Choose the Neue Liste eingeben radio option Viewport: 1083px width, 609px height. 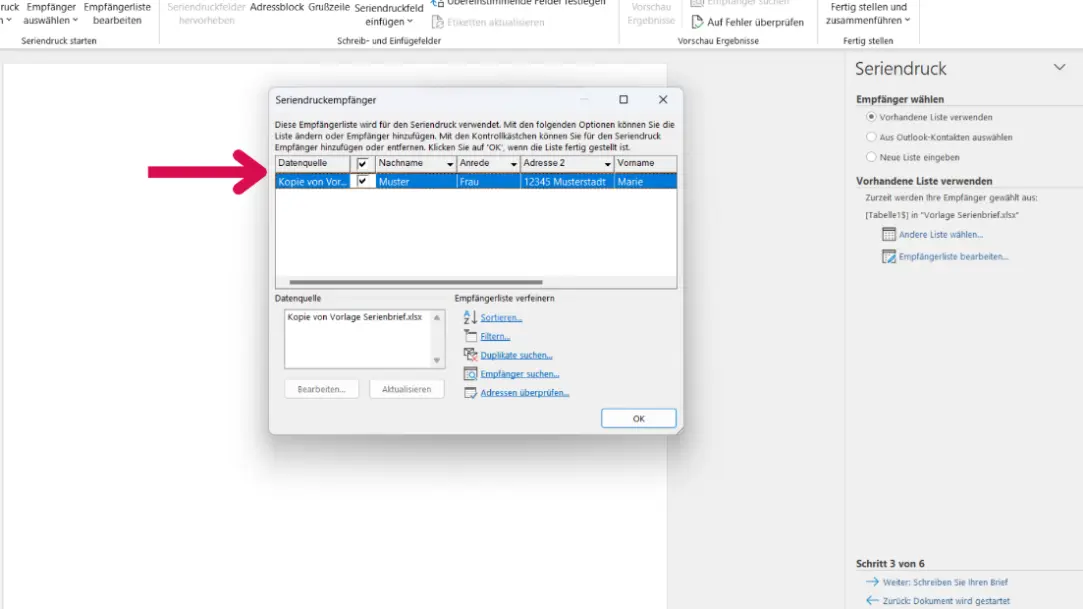coord(871,157)
